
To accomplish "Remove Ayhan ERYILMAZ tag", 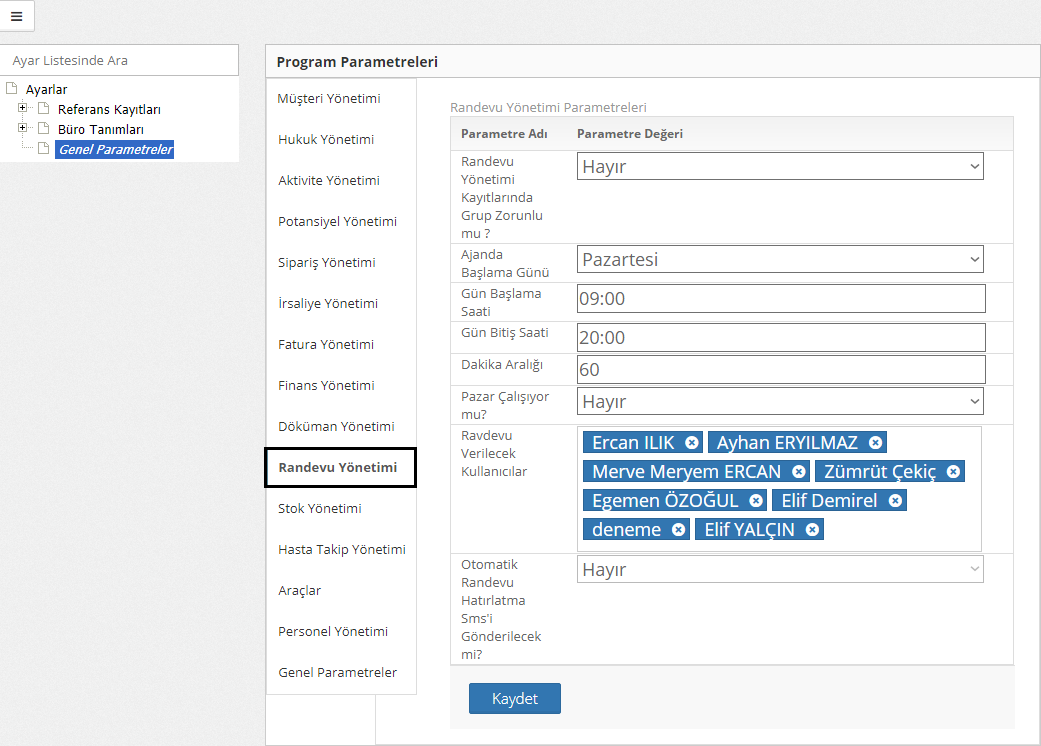I will 875,443.
